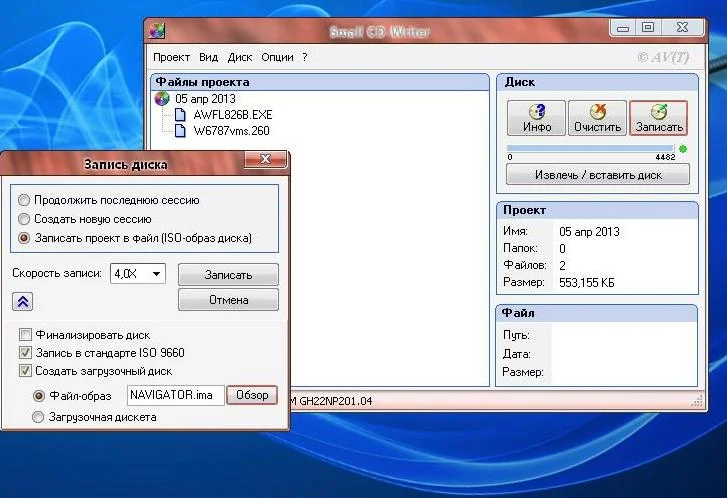The width and height of the screenshot is (727, 498).
Task: Click Извлечь / вставить диск button
Action: tap(598, 175)
